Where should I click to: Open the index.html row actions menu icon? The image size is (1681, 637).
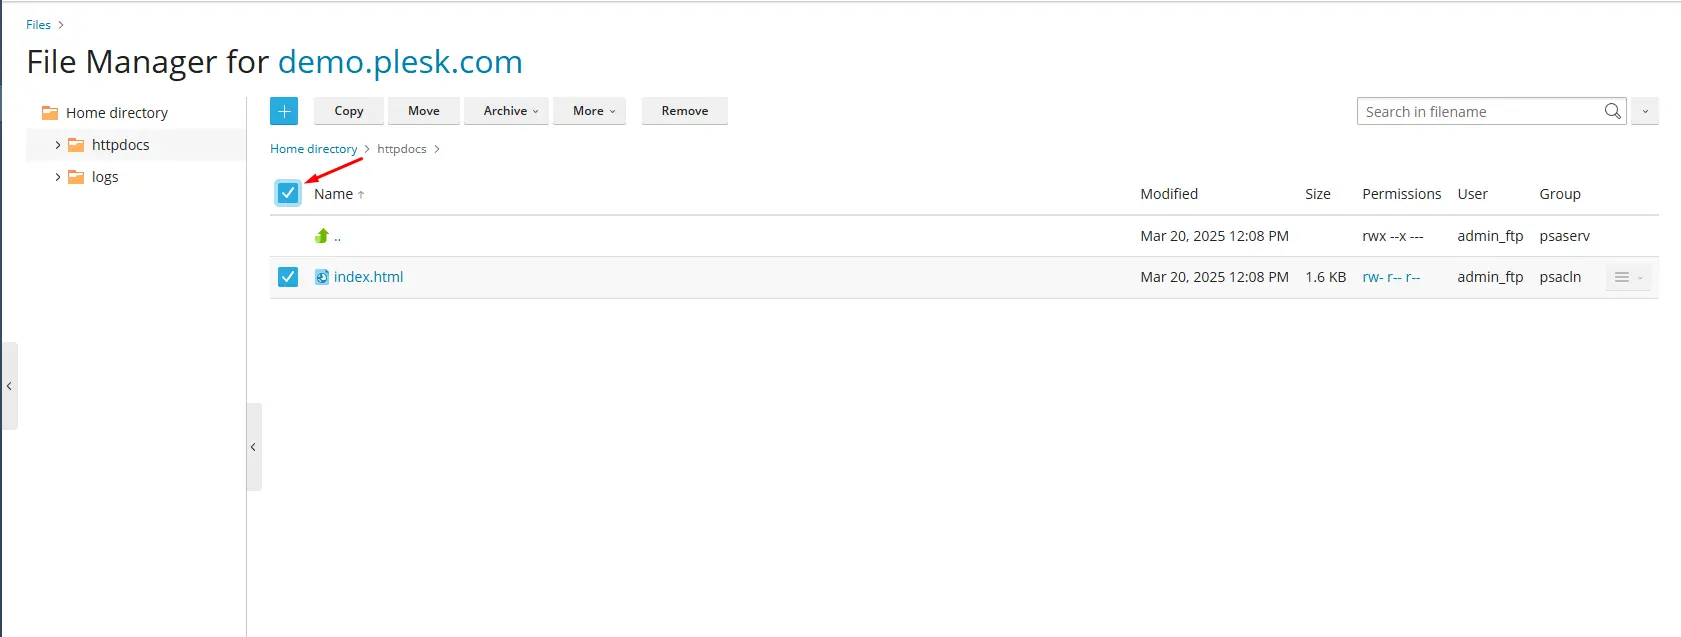coord(1627,277)
